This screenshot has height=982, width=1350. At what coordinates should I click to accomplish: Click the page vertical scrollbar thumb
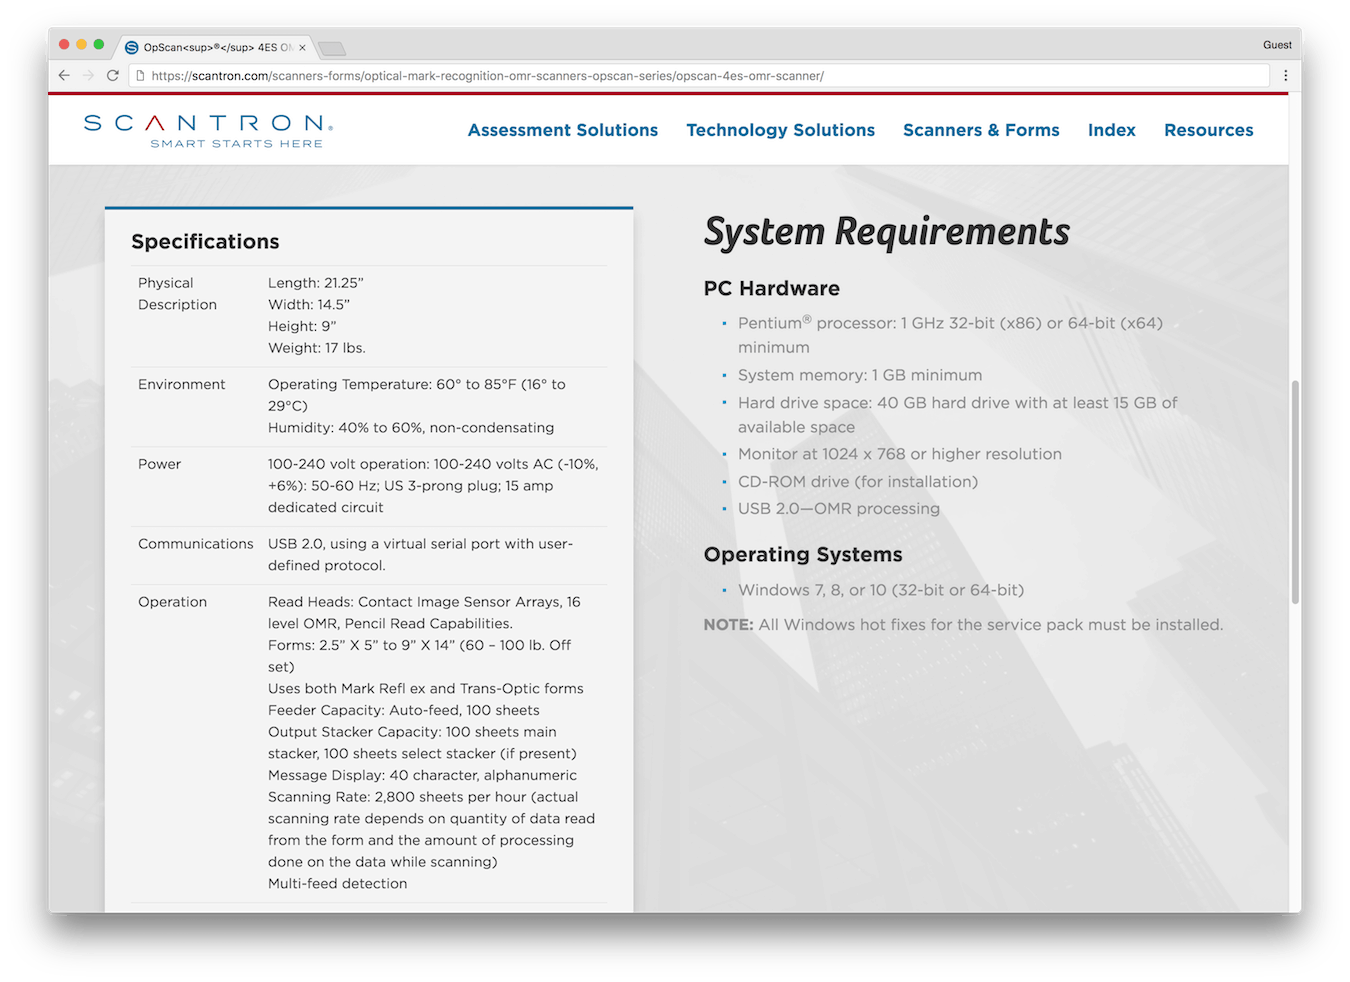(x=1295, y=491)
